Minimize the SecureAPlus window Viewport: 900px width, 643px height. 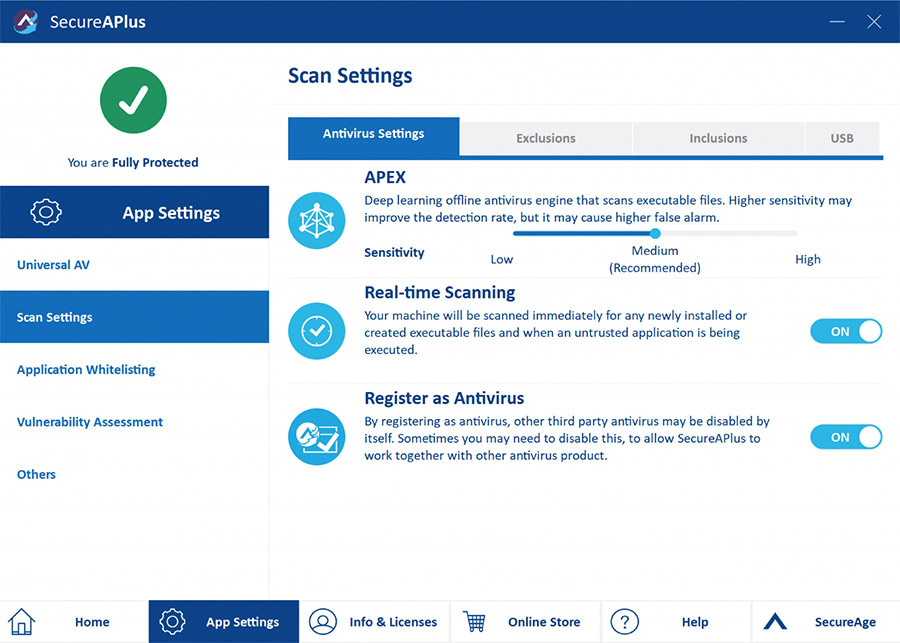pyautogui.click(x=837, y=22)
